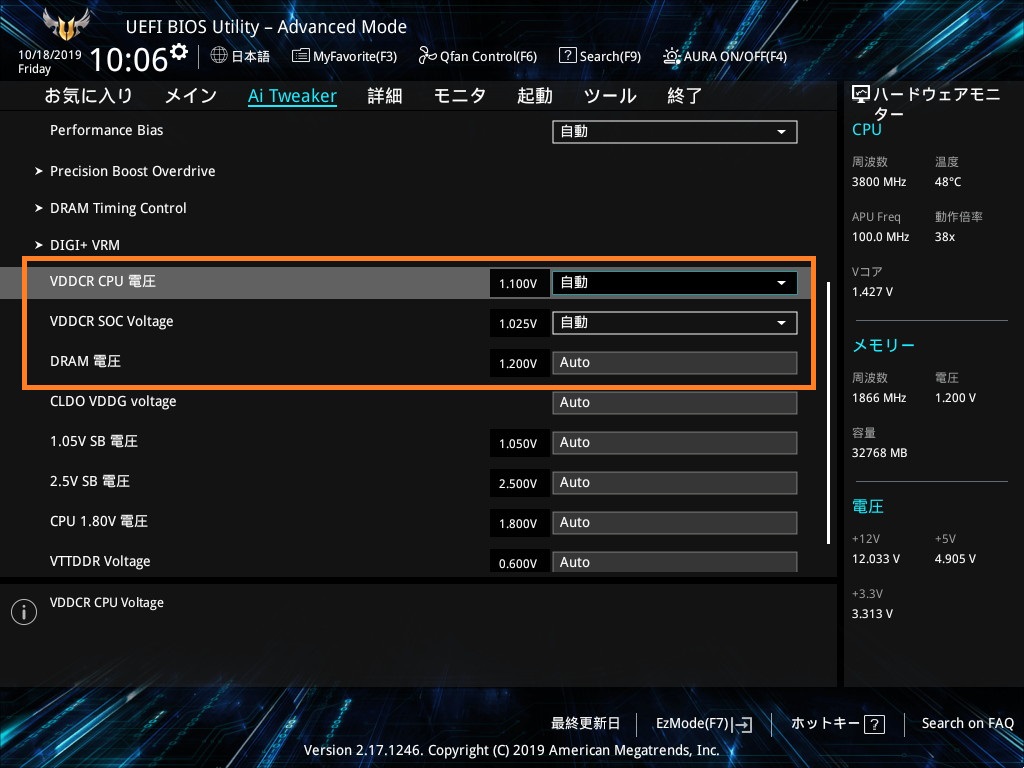Toggle AURA ON/OFF(F4)
This screenshot has height=768, width=1024.
(x=725, y=56)
